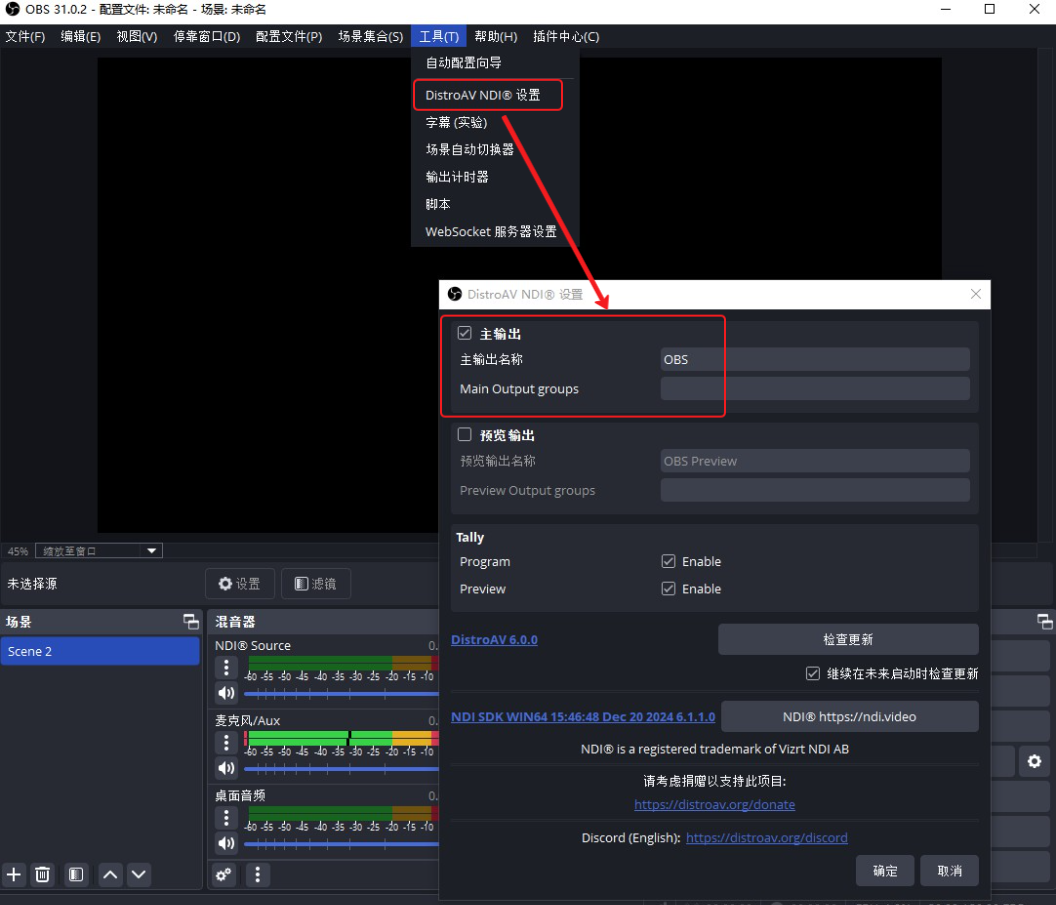Image resolution: width=1056 pixels, height=905 pixels.
Task: Click the Main Output groups input field
Action: [815, 389]
